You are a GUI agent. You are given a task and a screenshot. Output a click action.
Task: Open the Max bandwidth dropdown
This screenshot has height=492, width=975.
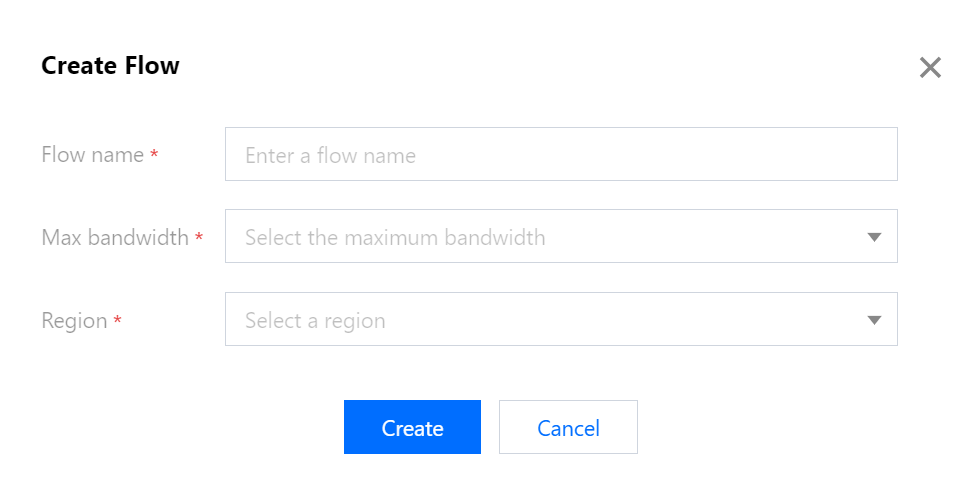click(x=560, y=237)
